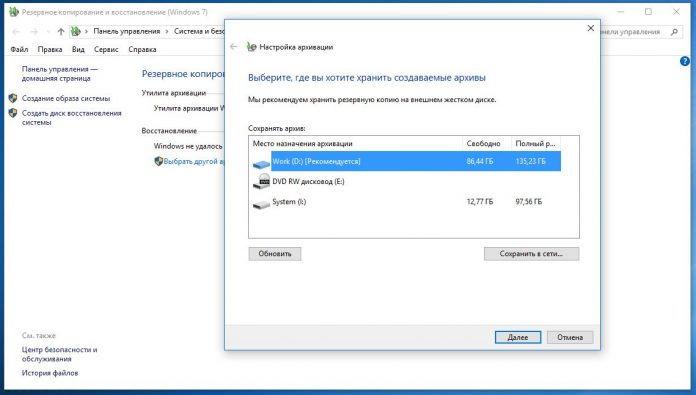Open the blue help question mark icon

[684, 61]
